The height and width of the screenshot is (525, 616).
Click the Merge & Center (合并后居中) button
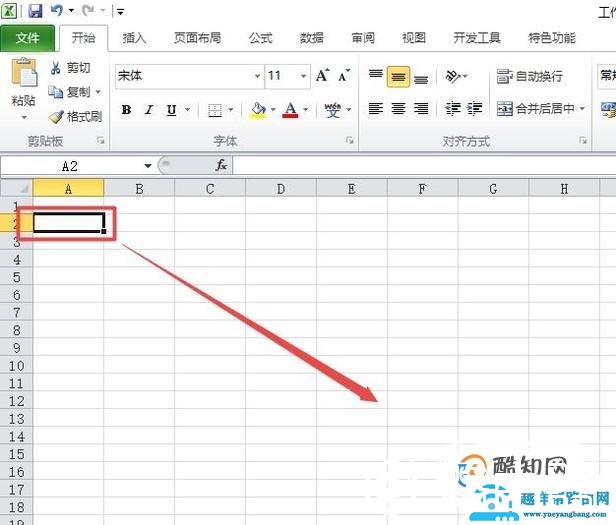535,108
